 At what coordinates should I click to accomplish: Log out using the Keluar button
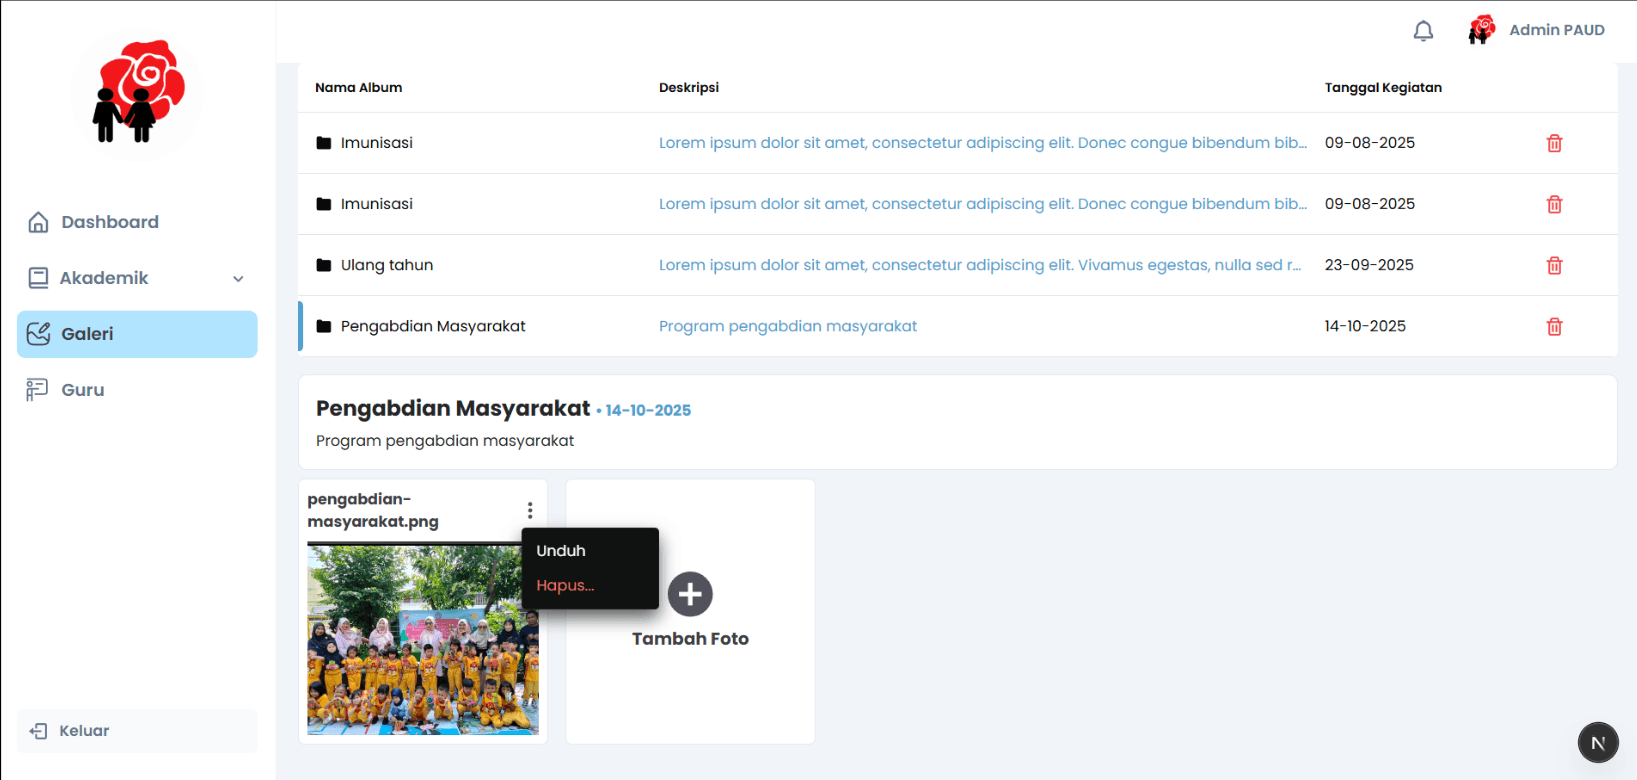coord(137,731)
